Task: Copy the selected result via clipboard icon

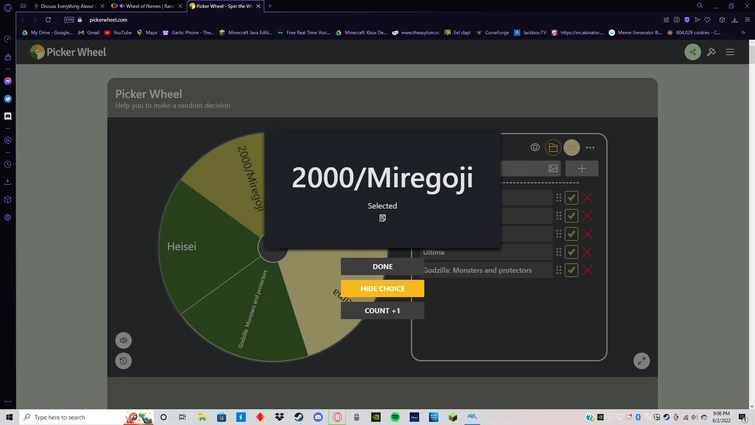Action: [382, 218]
